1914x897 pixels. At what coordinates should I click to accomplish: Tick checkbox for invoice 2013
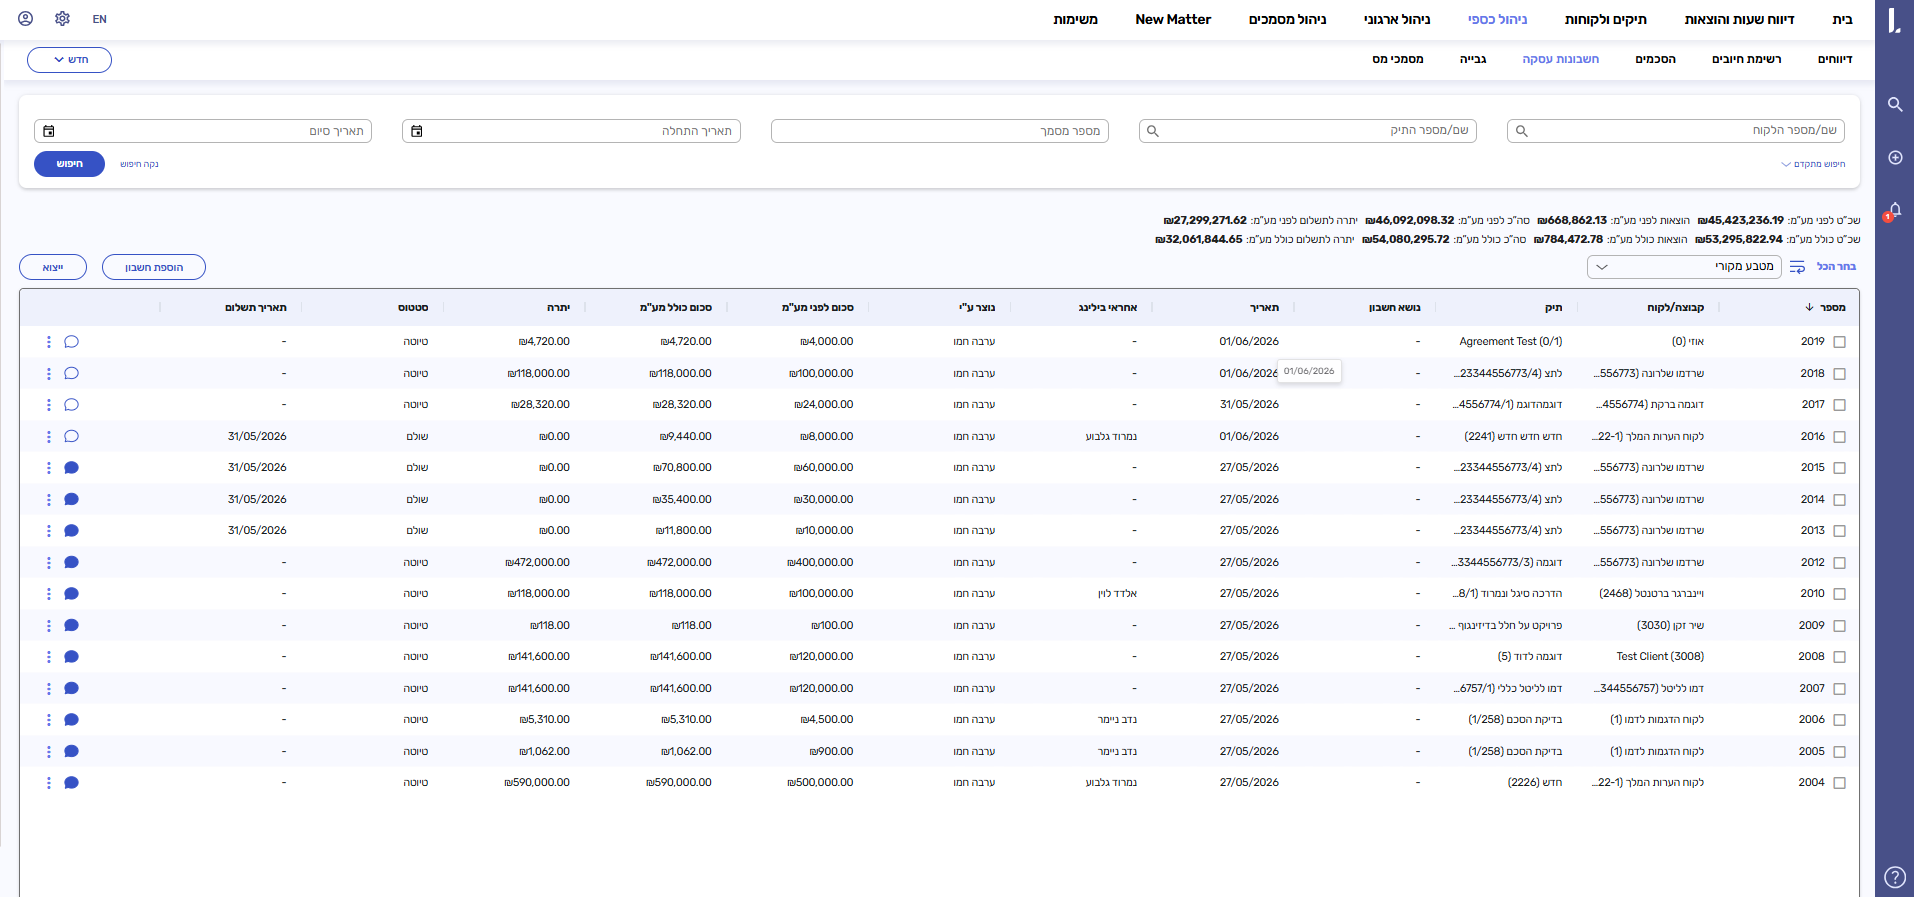pyautogui.click(x=1839, y=531)
